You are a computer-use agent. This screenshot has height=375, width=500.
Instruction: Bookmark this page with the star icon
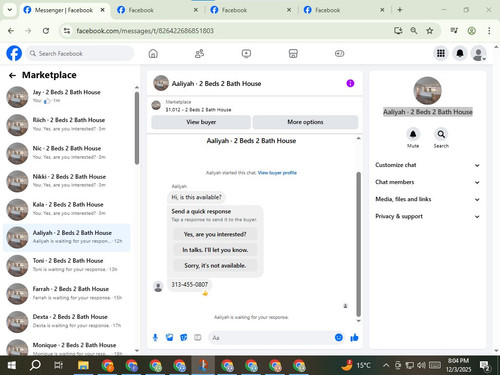tap(430, 31)
